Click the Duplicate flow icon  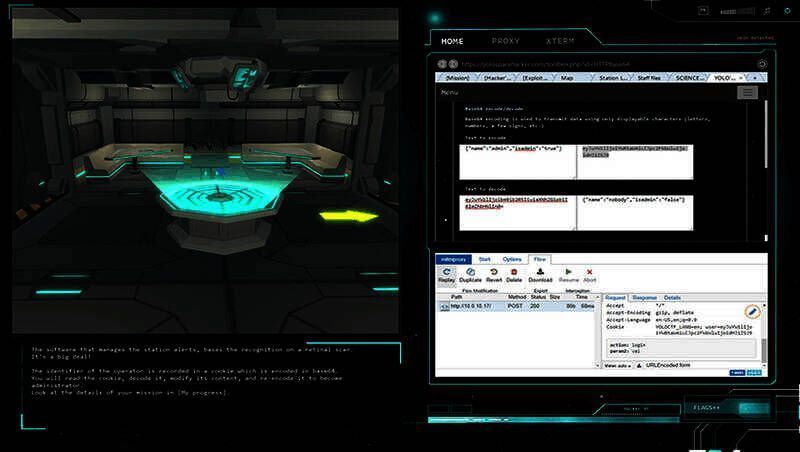[x=470, y=274]
